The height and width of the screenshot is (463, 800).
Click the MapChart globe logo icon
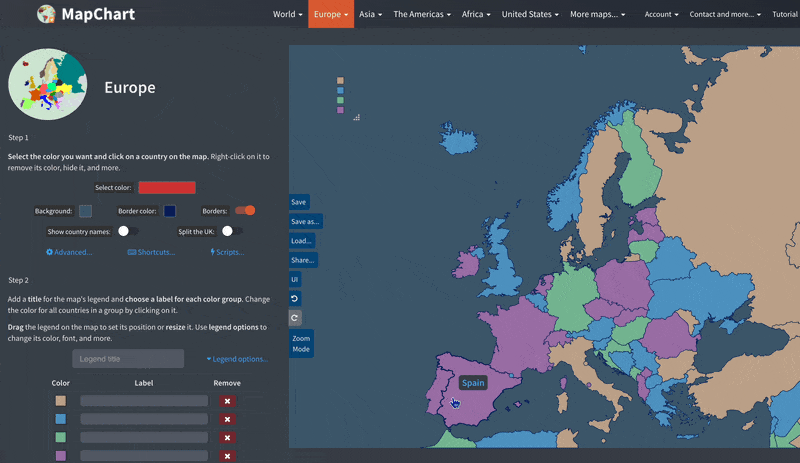(x=46, y=14)
